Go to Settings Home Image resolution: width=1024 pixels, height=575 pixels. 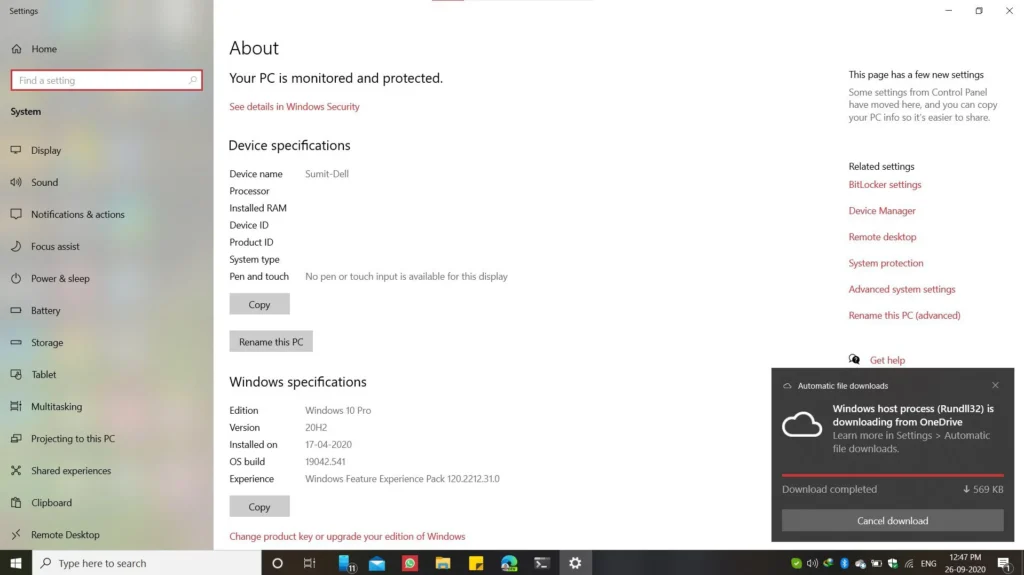pos(44,49)
